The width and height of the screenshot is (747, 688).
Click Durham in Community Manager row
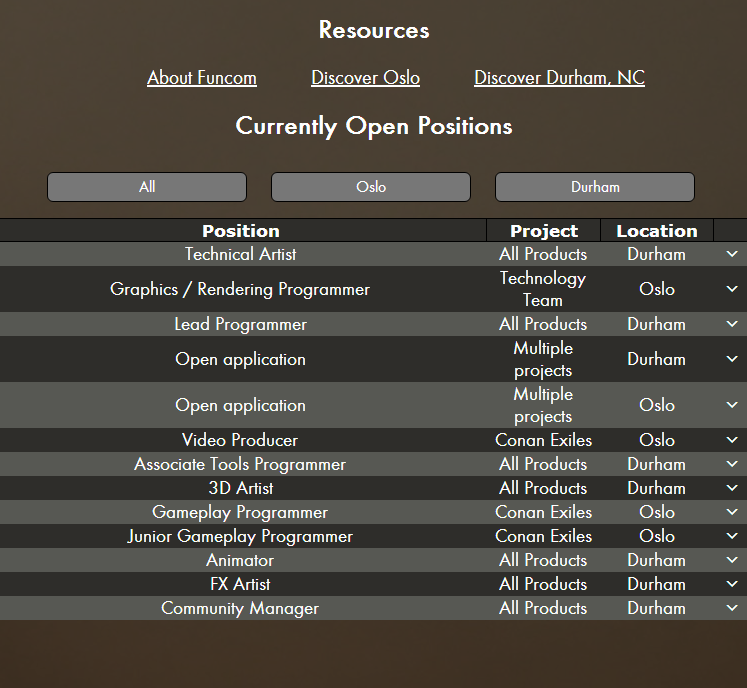[x=656, y=608]
